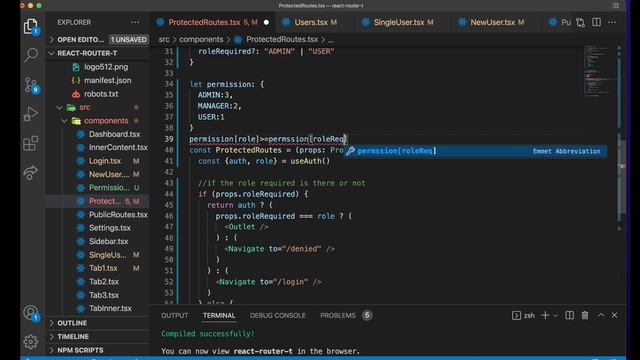Open terminal launch profile dropdown arrow
640x360 pixels.
tap(555, 316)
